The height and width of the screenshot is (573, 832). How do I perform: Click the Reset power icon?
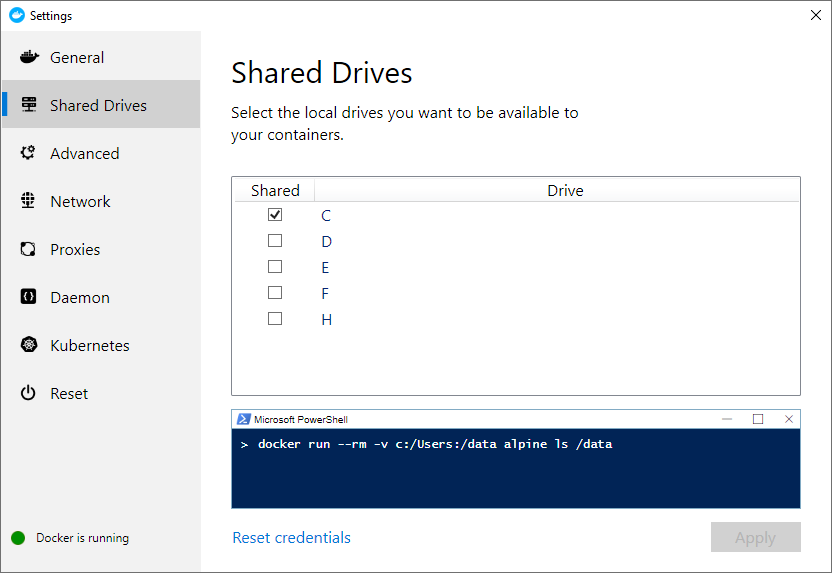pyautogui.click(x=28, y=393)
